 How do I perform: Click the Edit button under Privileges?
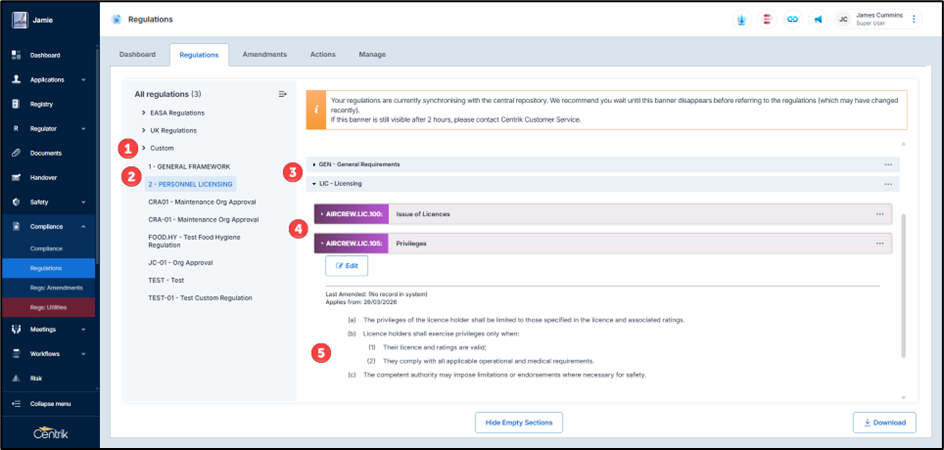coord(346,266)
